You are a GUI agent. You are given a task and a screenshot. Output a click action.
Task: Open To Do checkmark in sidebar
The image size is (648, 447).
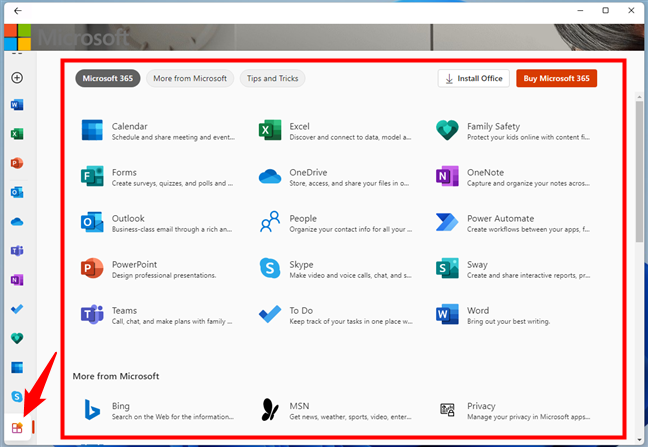pyautogui.click(x=17, y=309)
